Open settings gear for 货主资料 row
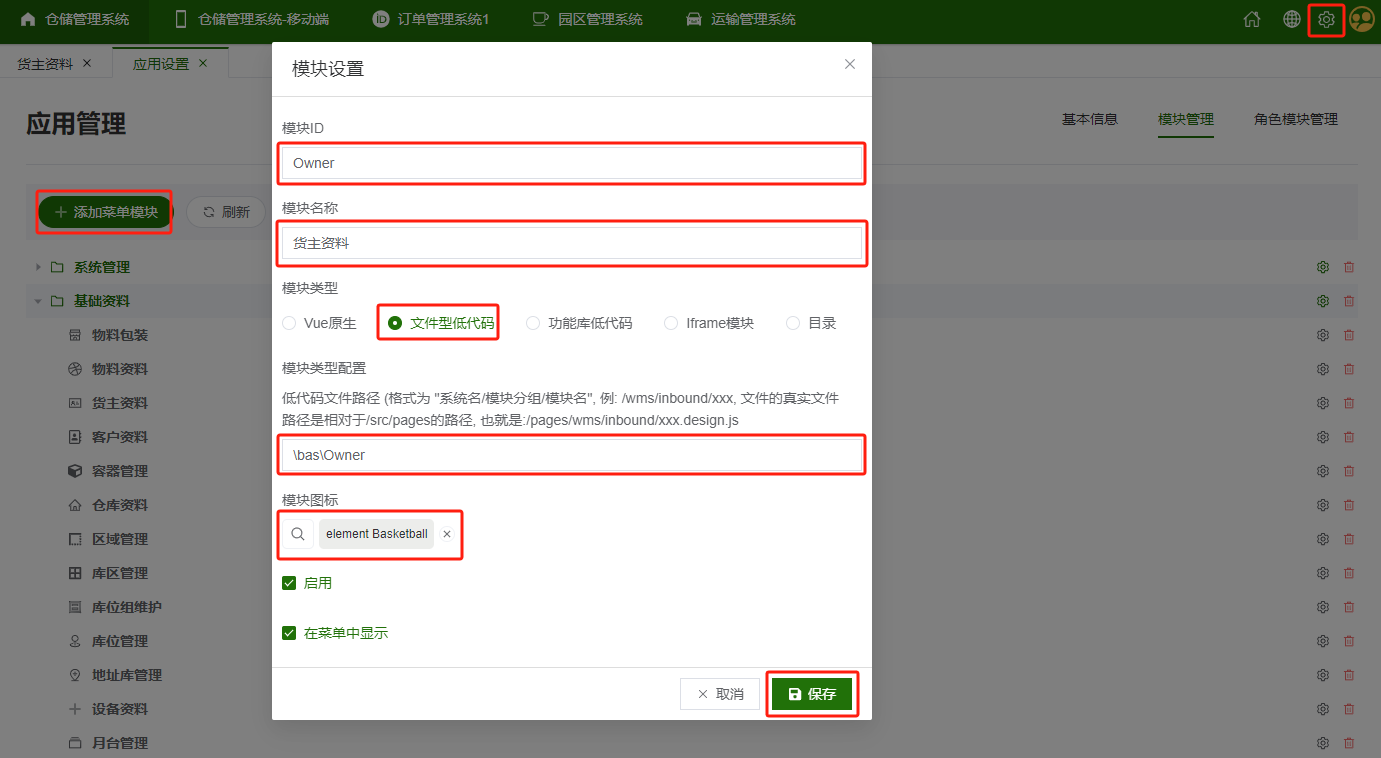 1323,403
